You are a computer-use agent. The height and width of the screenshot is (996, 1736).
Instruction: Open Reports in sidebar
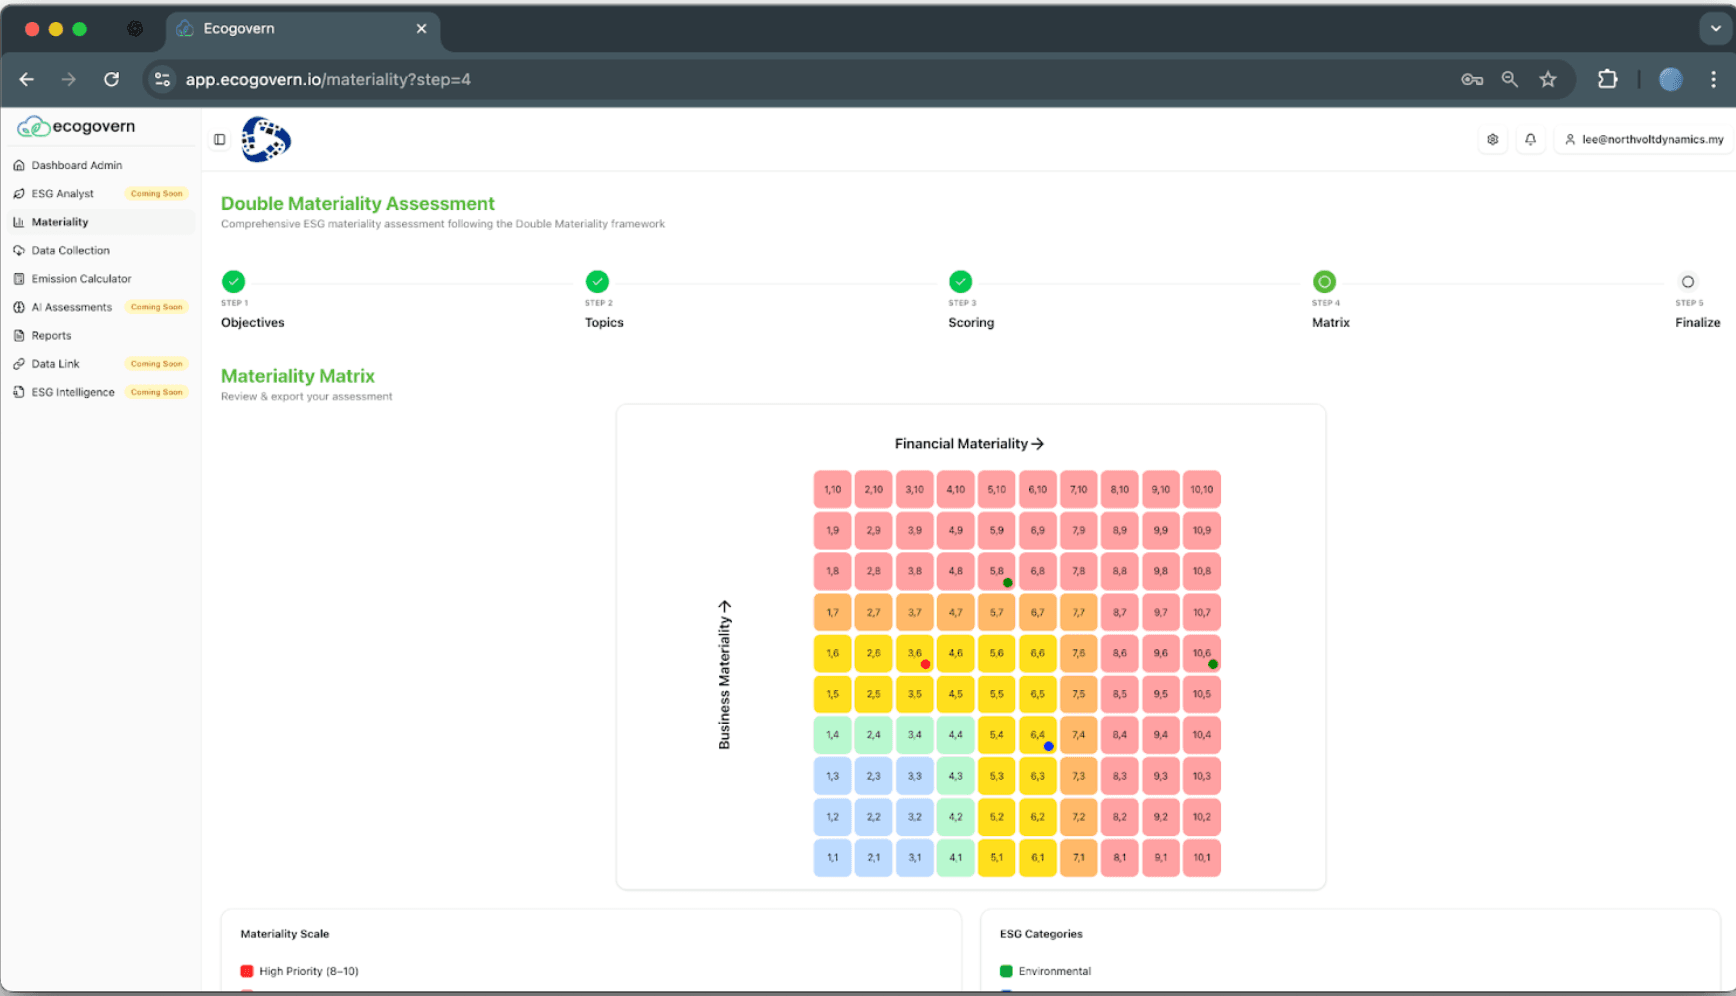tap(100, 336)
